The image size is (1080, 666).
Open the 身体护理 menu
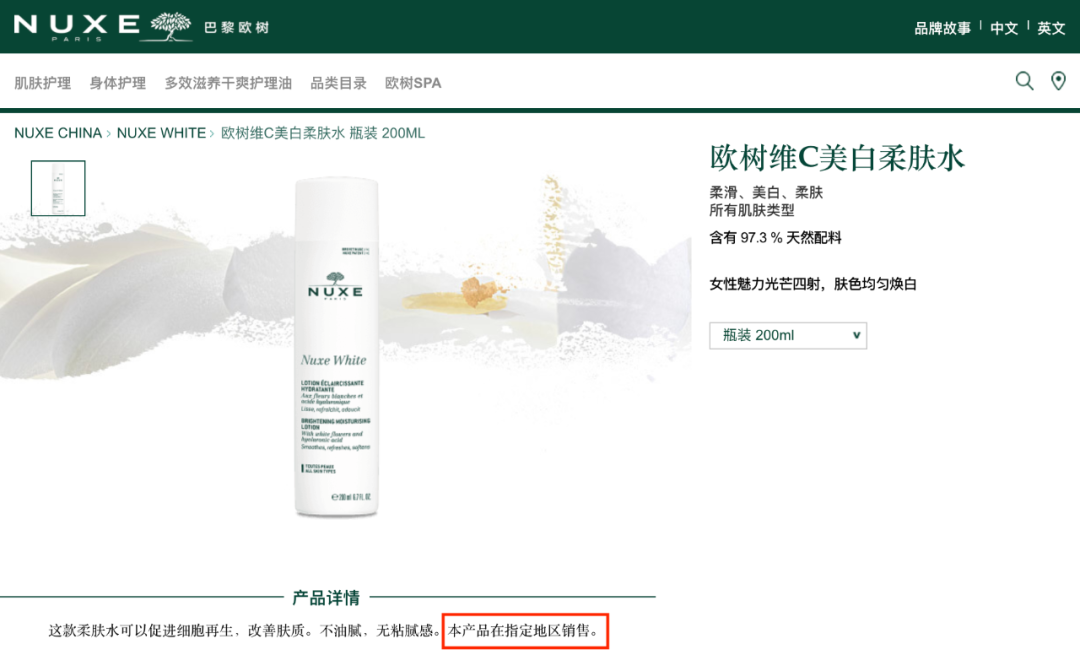[118, 83]
